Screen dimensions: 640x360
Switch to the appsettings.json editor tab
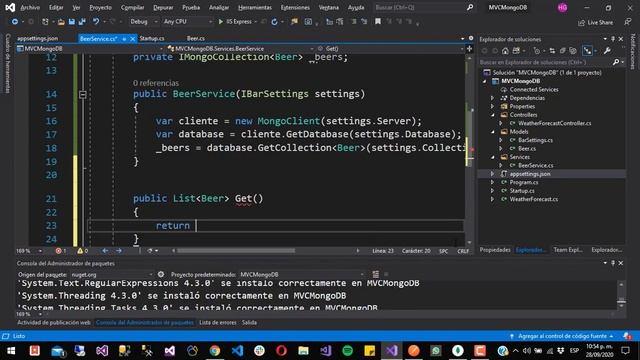click(x=37, y=38)
